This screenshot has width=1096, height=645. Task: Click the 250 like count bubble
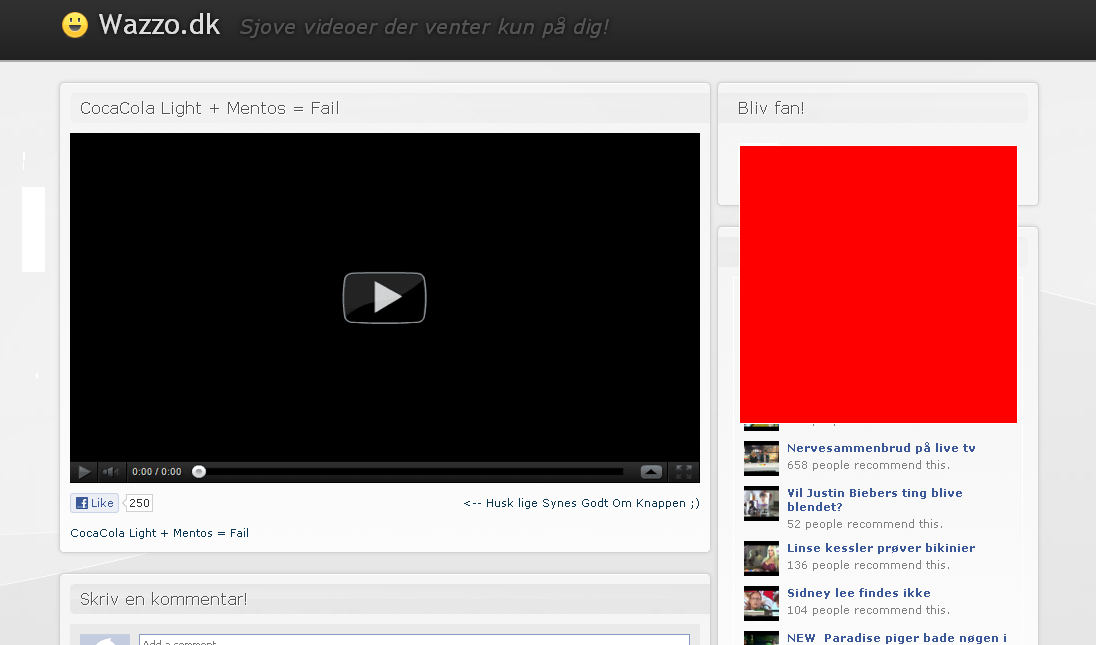(139, 503)
